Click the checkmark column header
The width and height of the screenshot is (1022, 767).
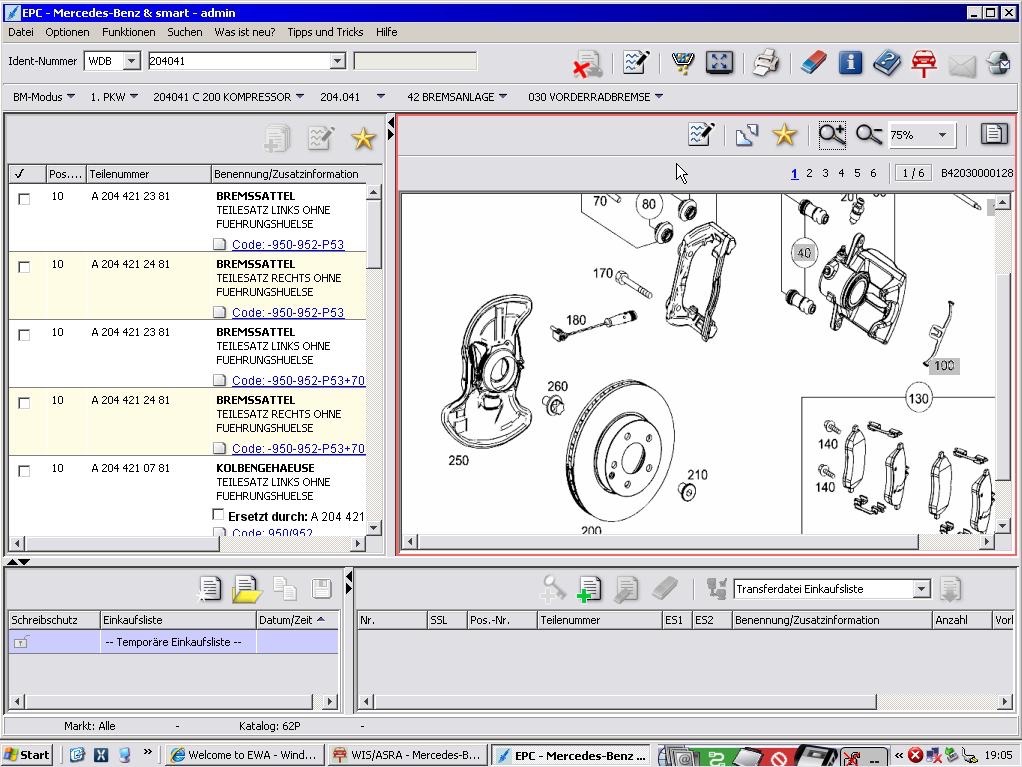click(x=27, y=174)
